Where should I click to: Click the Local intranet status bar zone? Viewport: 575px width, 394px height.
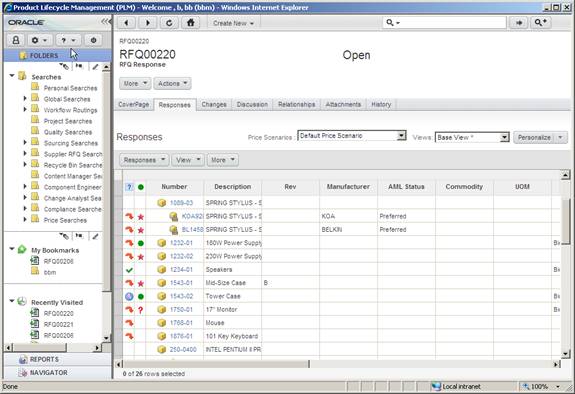[x=461, y=386]
